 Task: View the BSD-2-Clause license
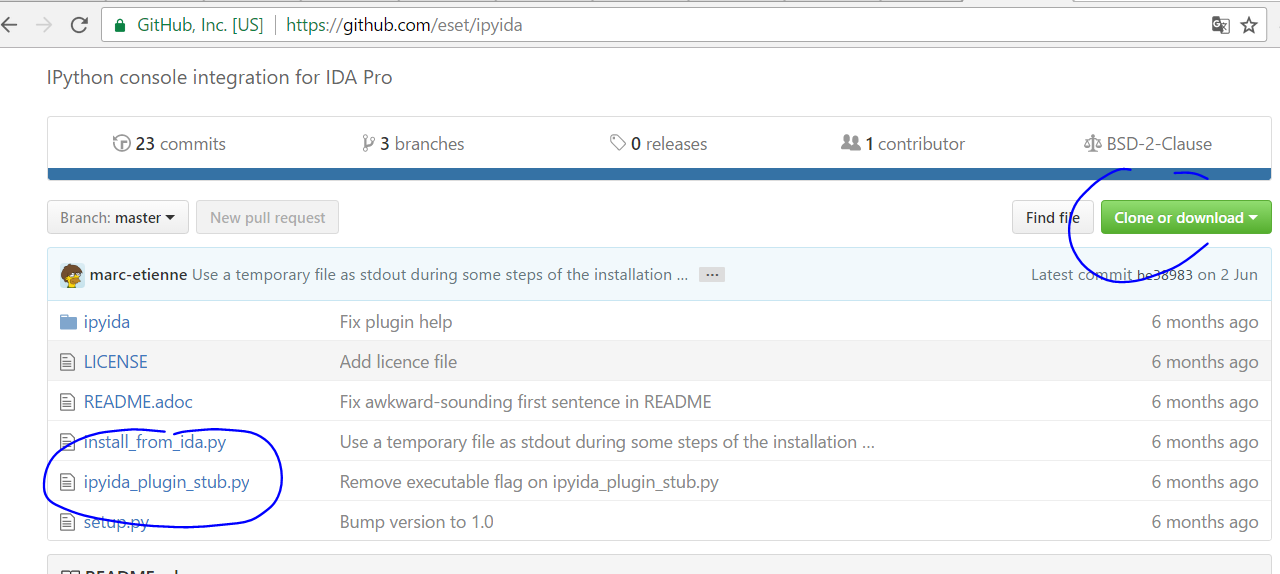coord(1148,144)
